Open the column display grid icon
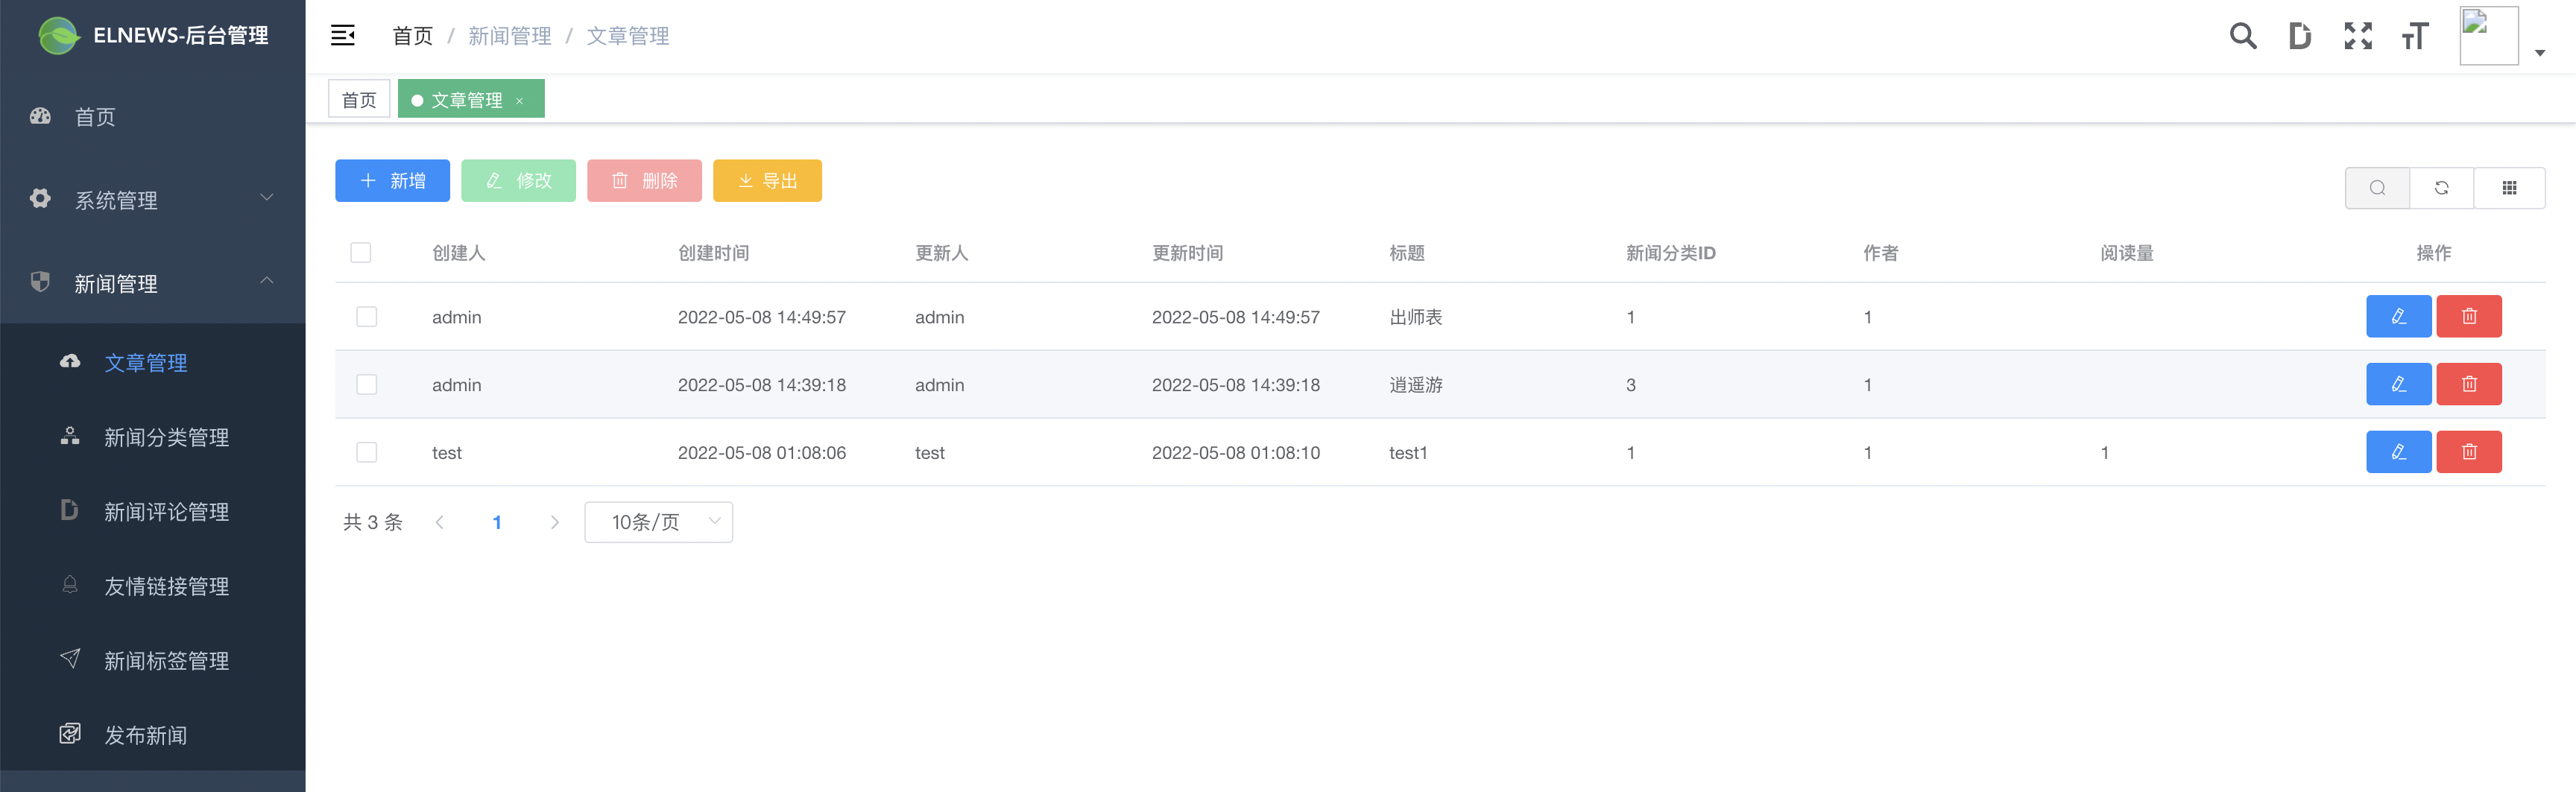The width and height of the screenshot is (2576, 792). (x=2509, y=188)
